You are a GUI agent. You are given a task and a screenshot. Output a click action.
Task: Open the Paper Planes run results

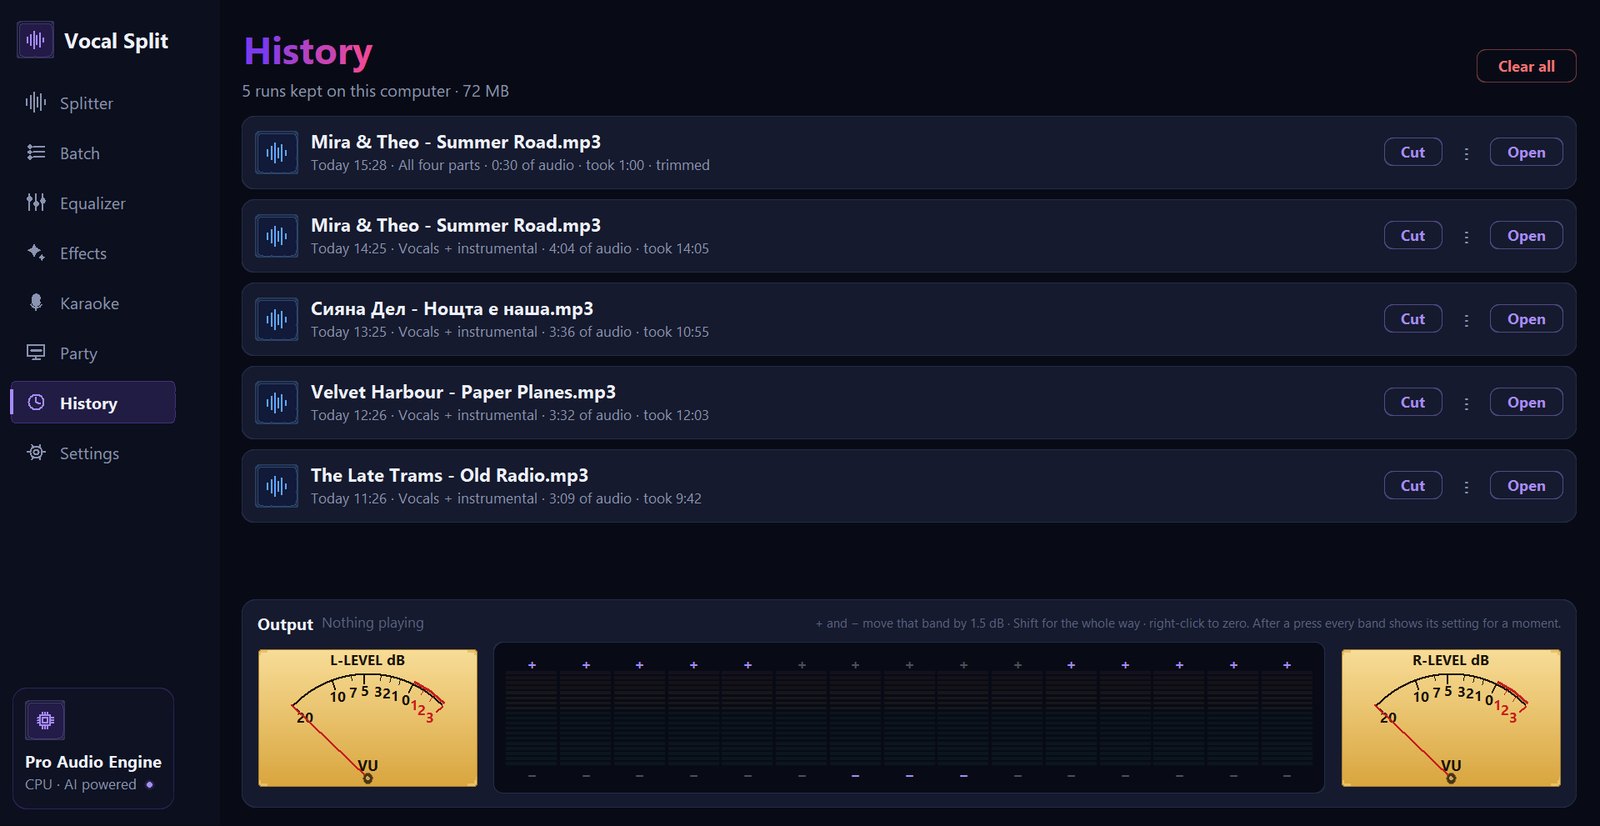point(1526,402)
